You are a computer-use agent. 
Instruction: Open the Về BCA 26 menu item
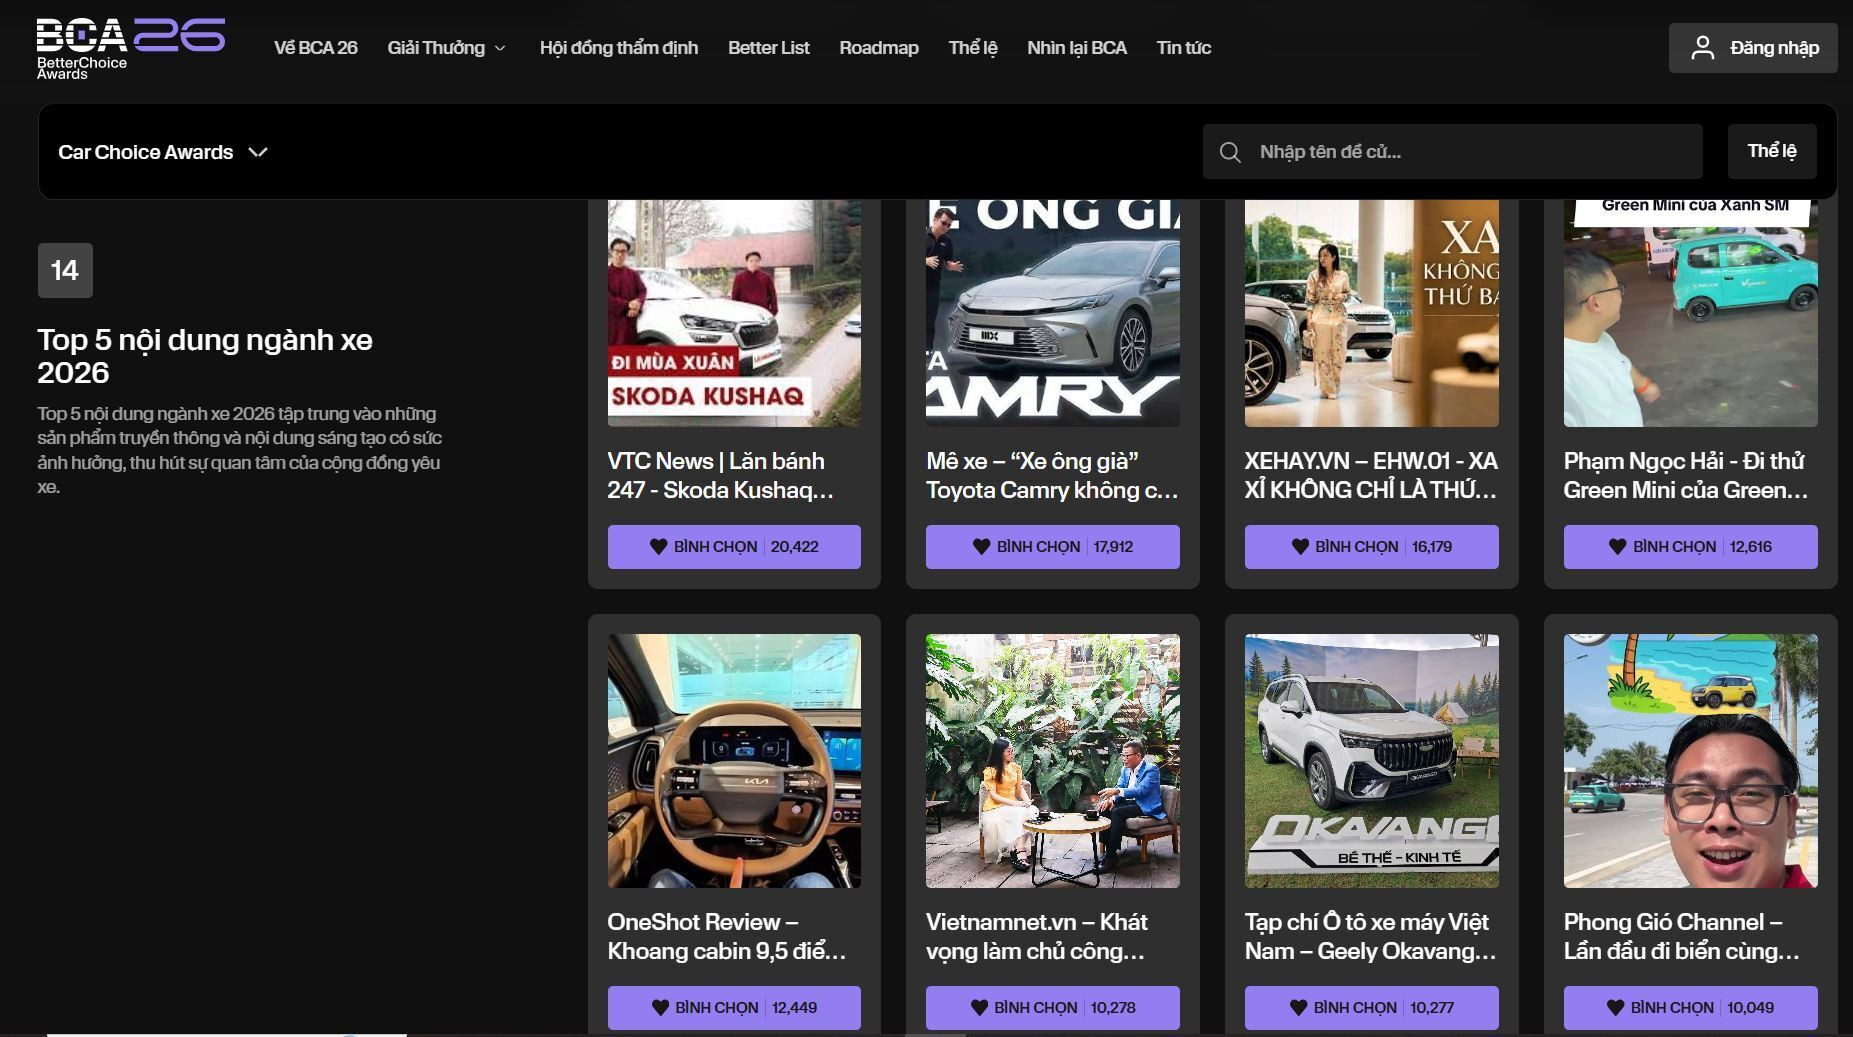click(x=316, y=48)
